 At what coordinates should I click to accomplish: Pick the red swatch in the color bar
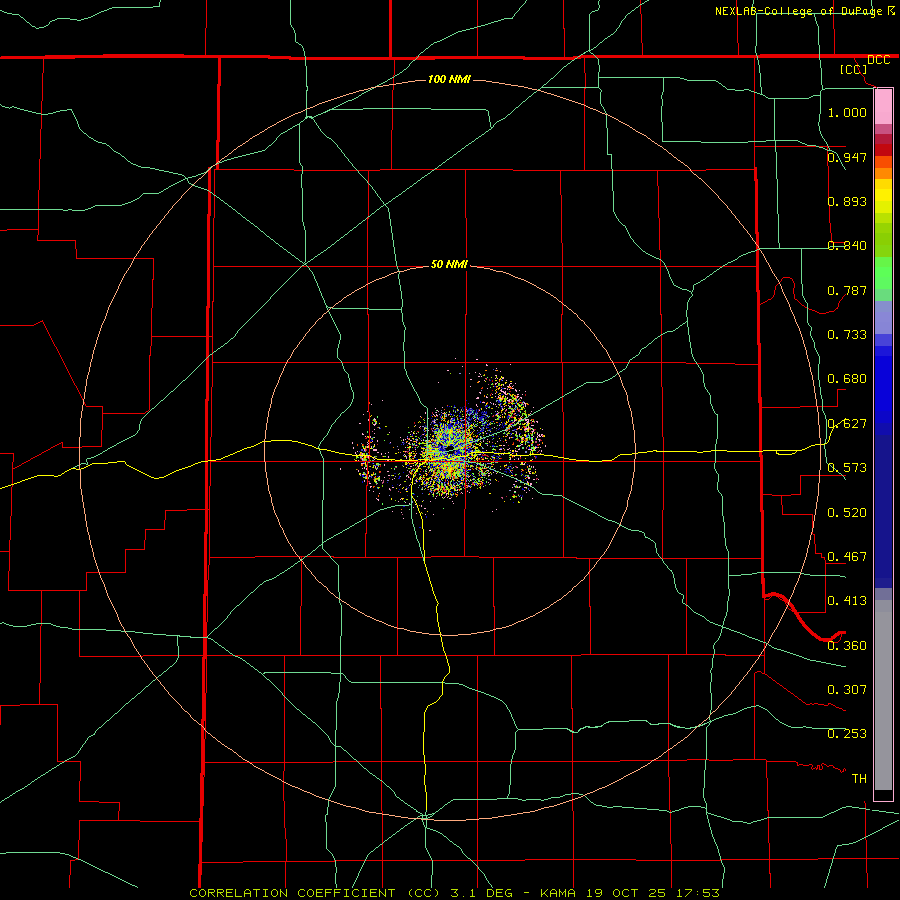[x=883, y=149]
